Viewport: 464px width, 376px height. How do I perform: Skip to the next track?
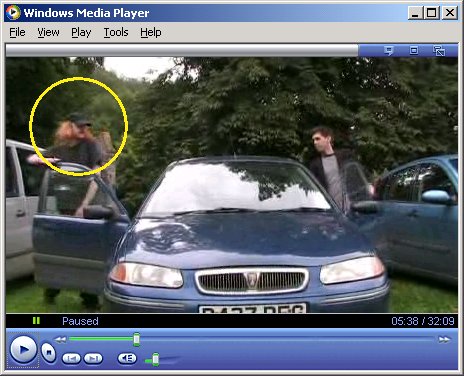[x=94, y=359]
